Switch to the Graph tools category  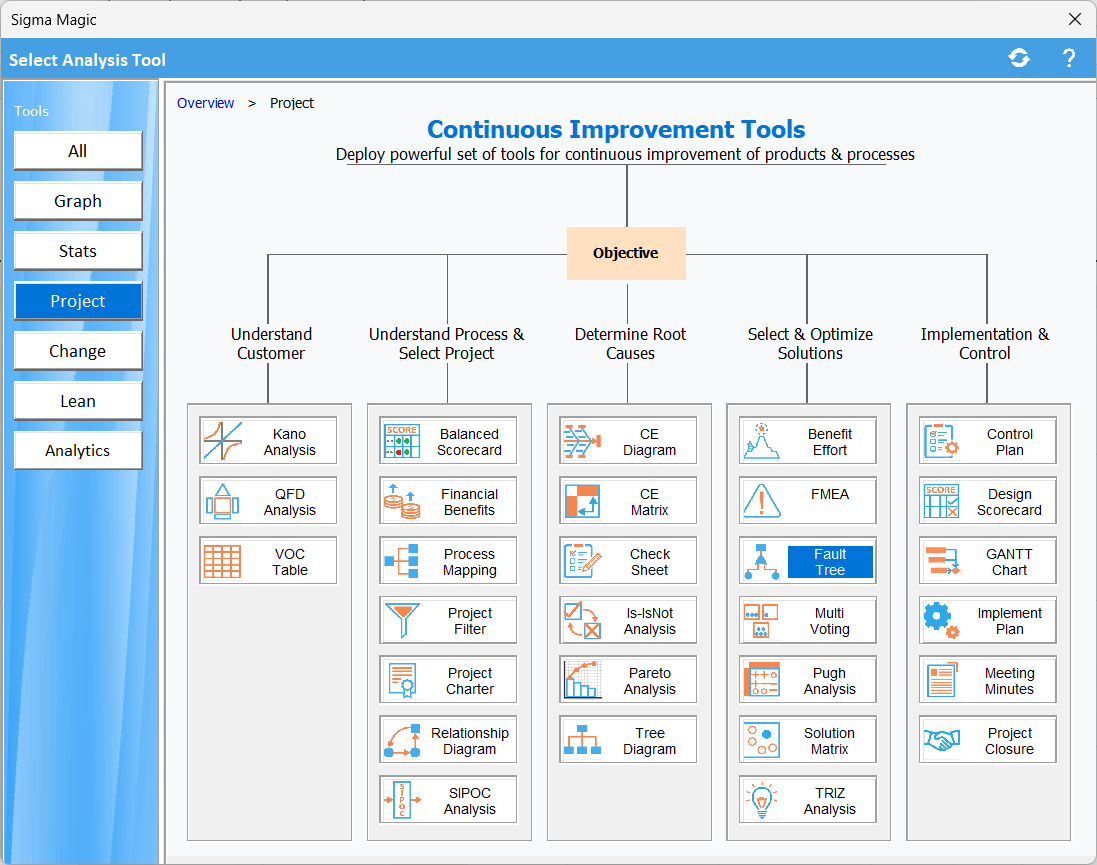pos(78,201)
